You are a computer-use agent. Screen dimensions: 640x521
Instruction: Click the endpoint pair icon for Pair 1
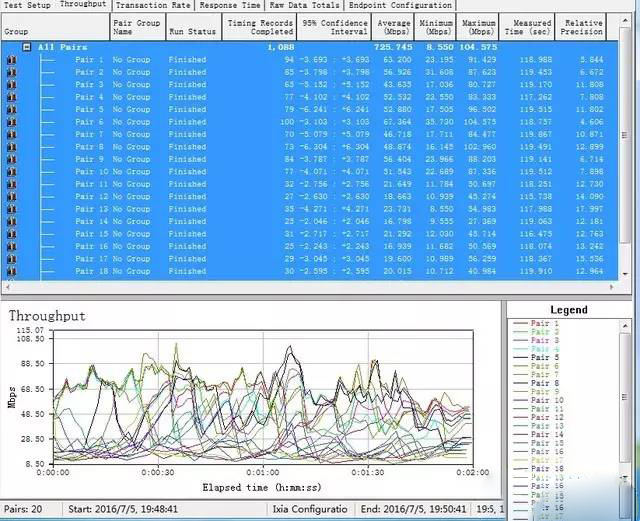point(11,60)
